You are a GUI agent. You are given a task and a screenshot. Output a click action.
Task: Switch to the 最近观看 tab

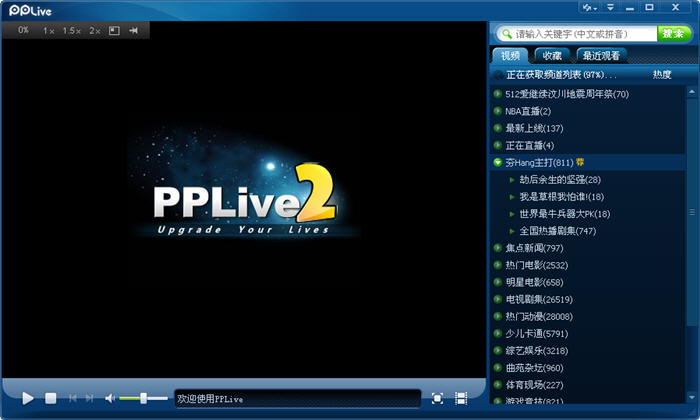point(601,56)
